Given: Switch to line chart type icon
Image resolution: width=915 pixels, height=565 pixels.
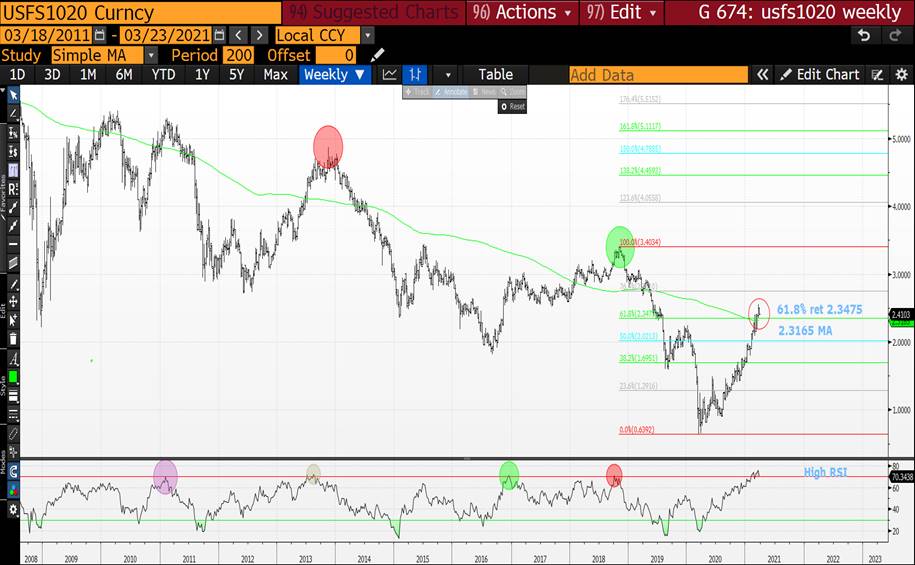Looking at the screenshot, I should [x=389, y=75].
